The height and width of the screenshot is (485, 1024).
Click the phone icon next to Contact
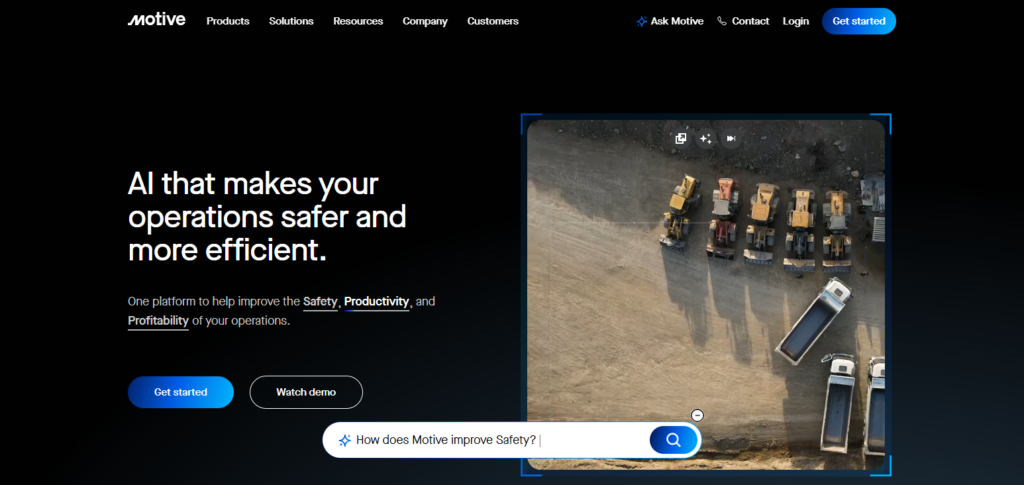(x=722, y=21)
